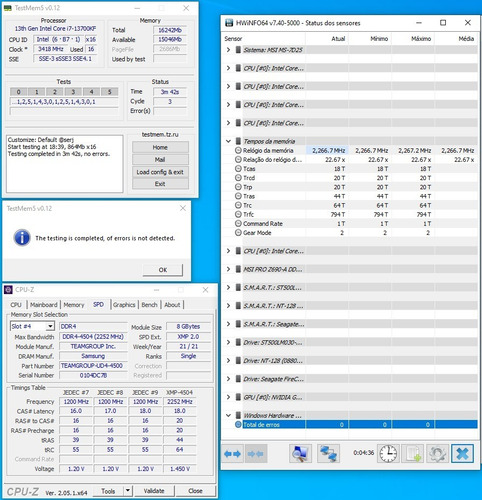Expand the GPU [#0]: NVIDIA group

228,397
